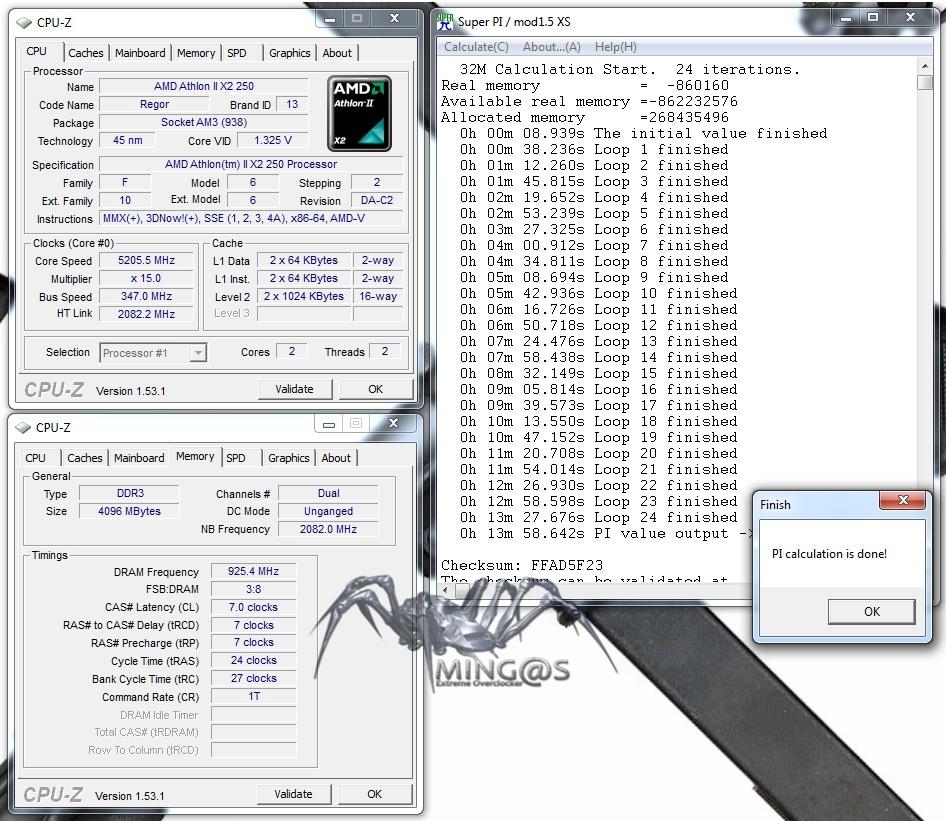Open the Help(H) menu in Super PI
Viewport: 946px width, 821px height.
pyautogui.click(x=615, y=47)
